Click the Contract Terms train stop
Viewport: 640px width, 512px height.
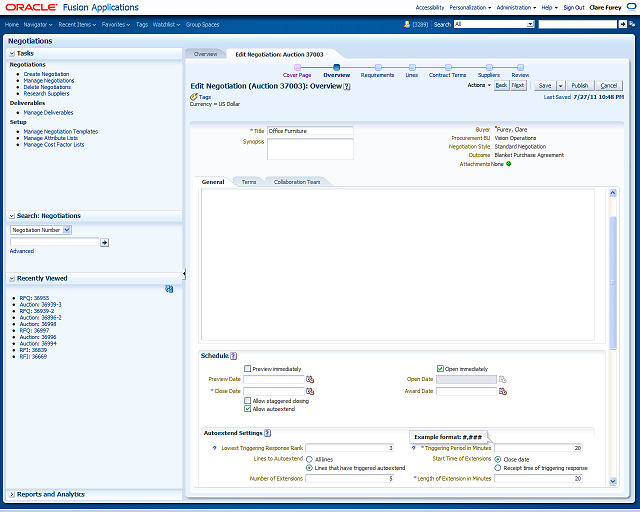point(448,67)
